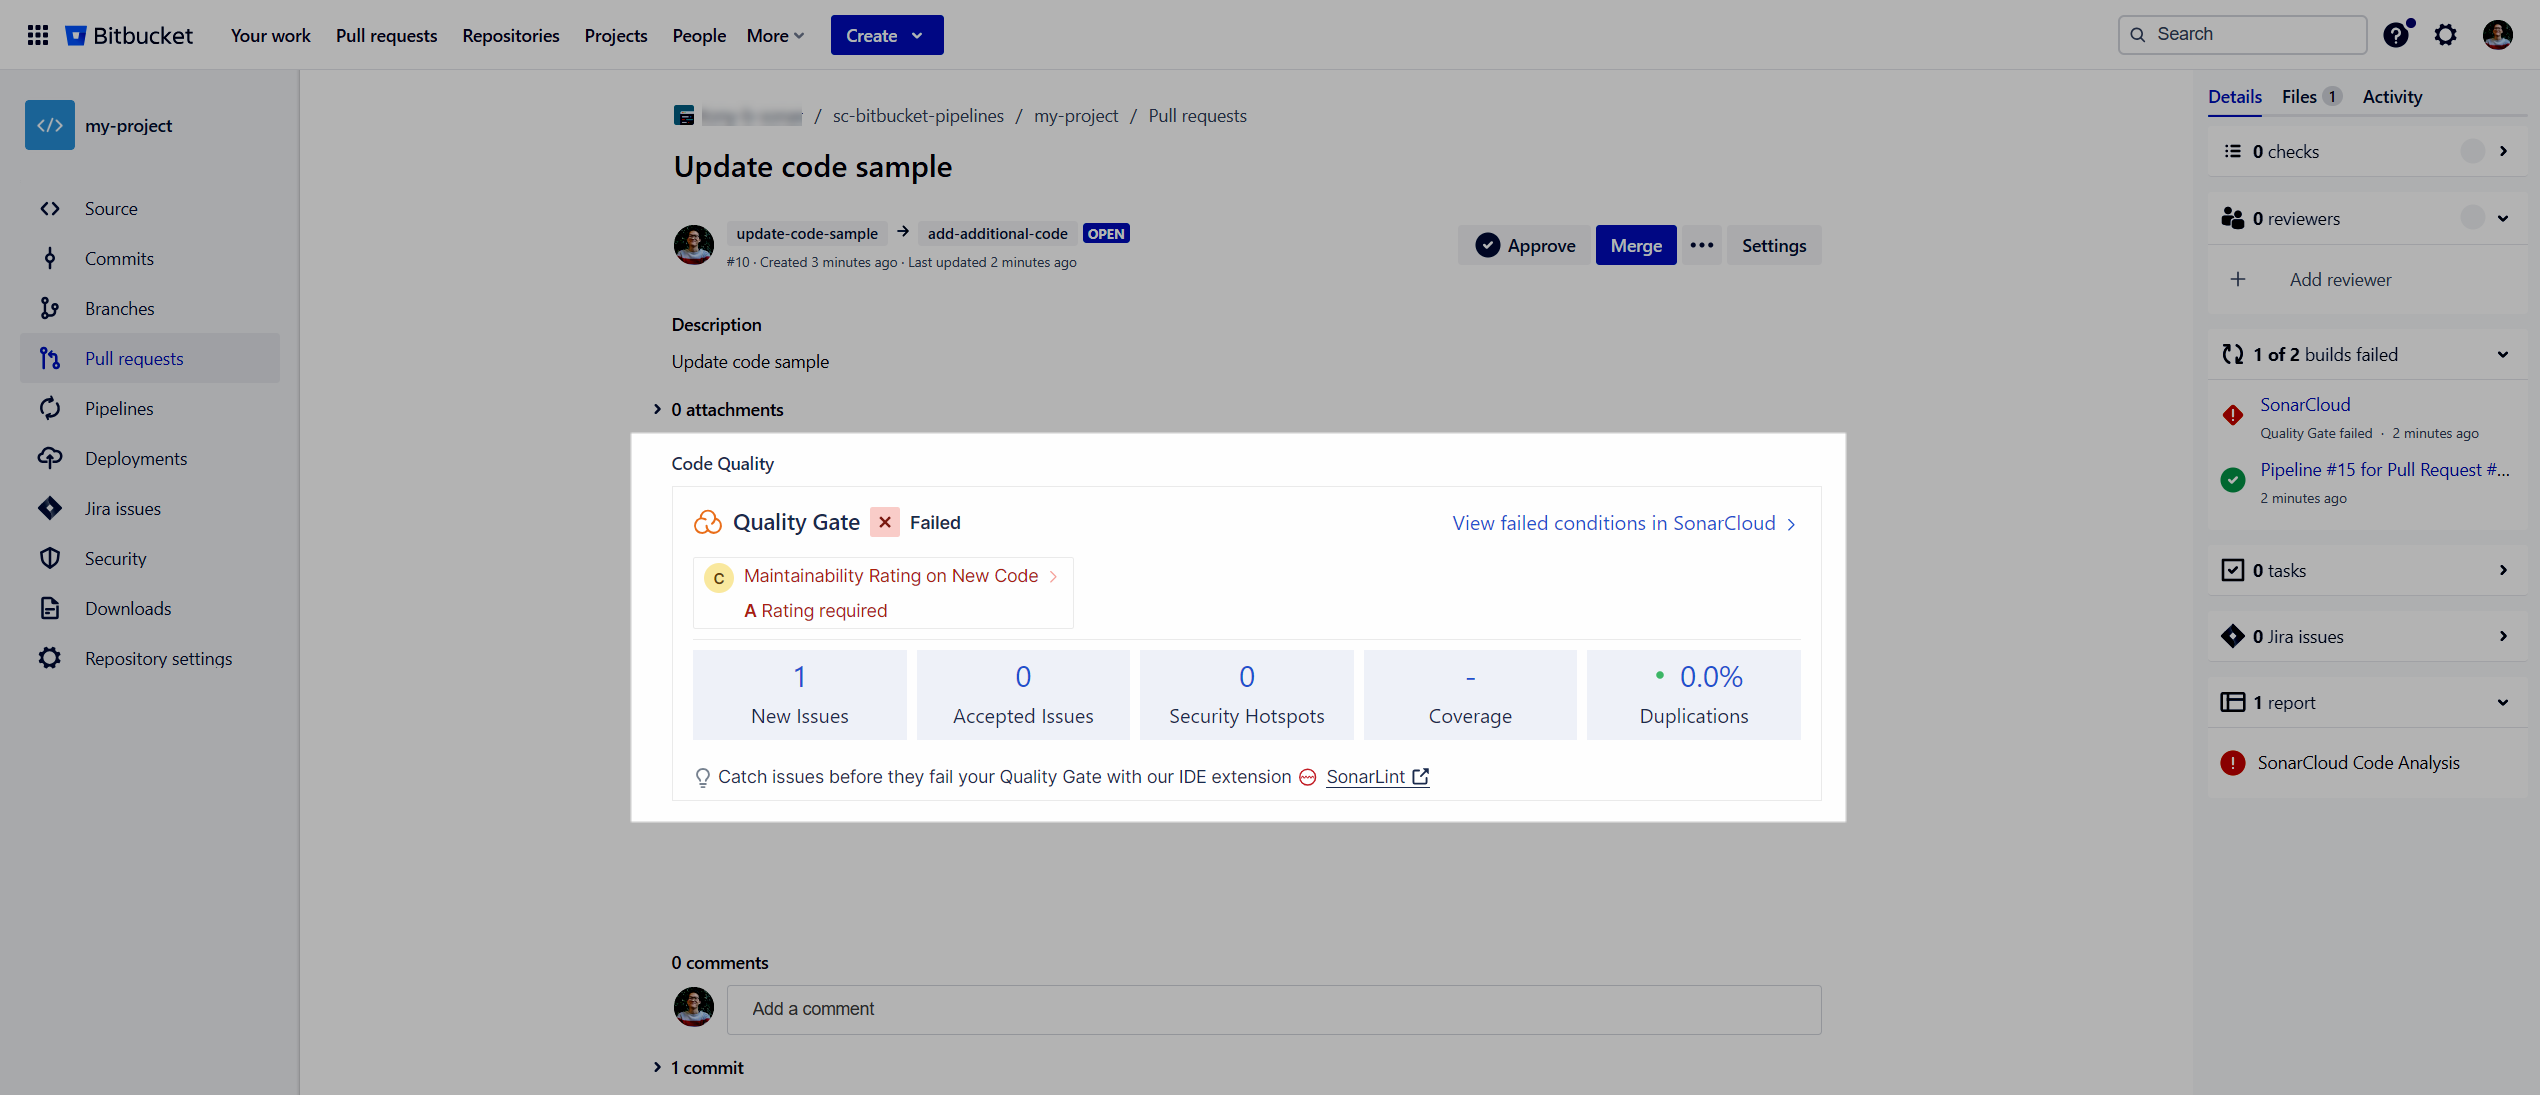
Task: Click the pull request author avatar
Action: coord(694,245)
